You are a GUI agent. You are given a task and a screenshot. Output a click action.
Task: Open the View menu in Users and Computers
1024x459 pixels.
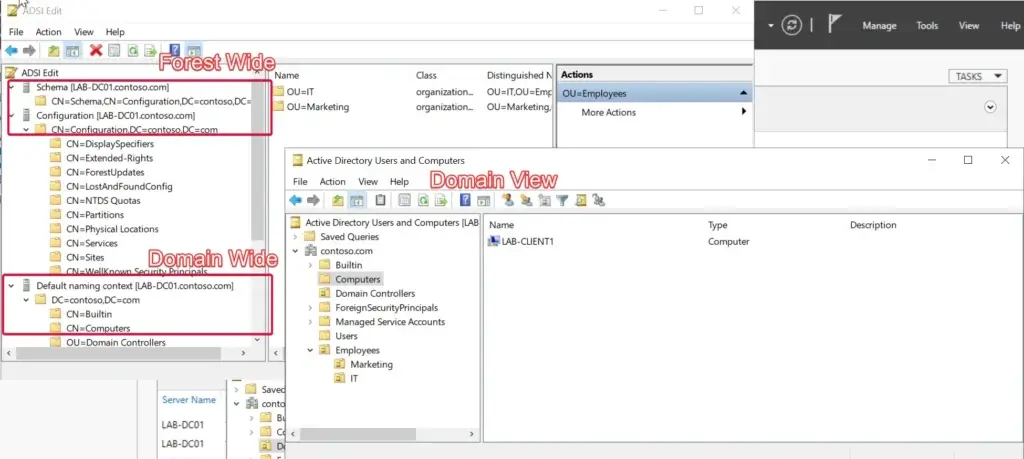click(368, 182)
